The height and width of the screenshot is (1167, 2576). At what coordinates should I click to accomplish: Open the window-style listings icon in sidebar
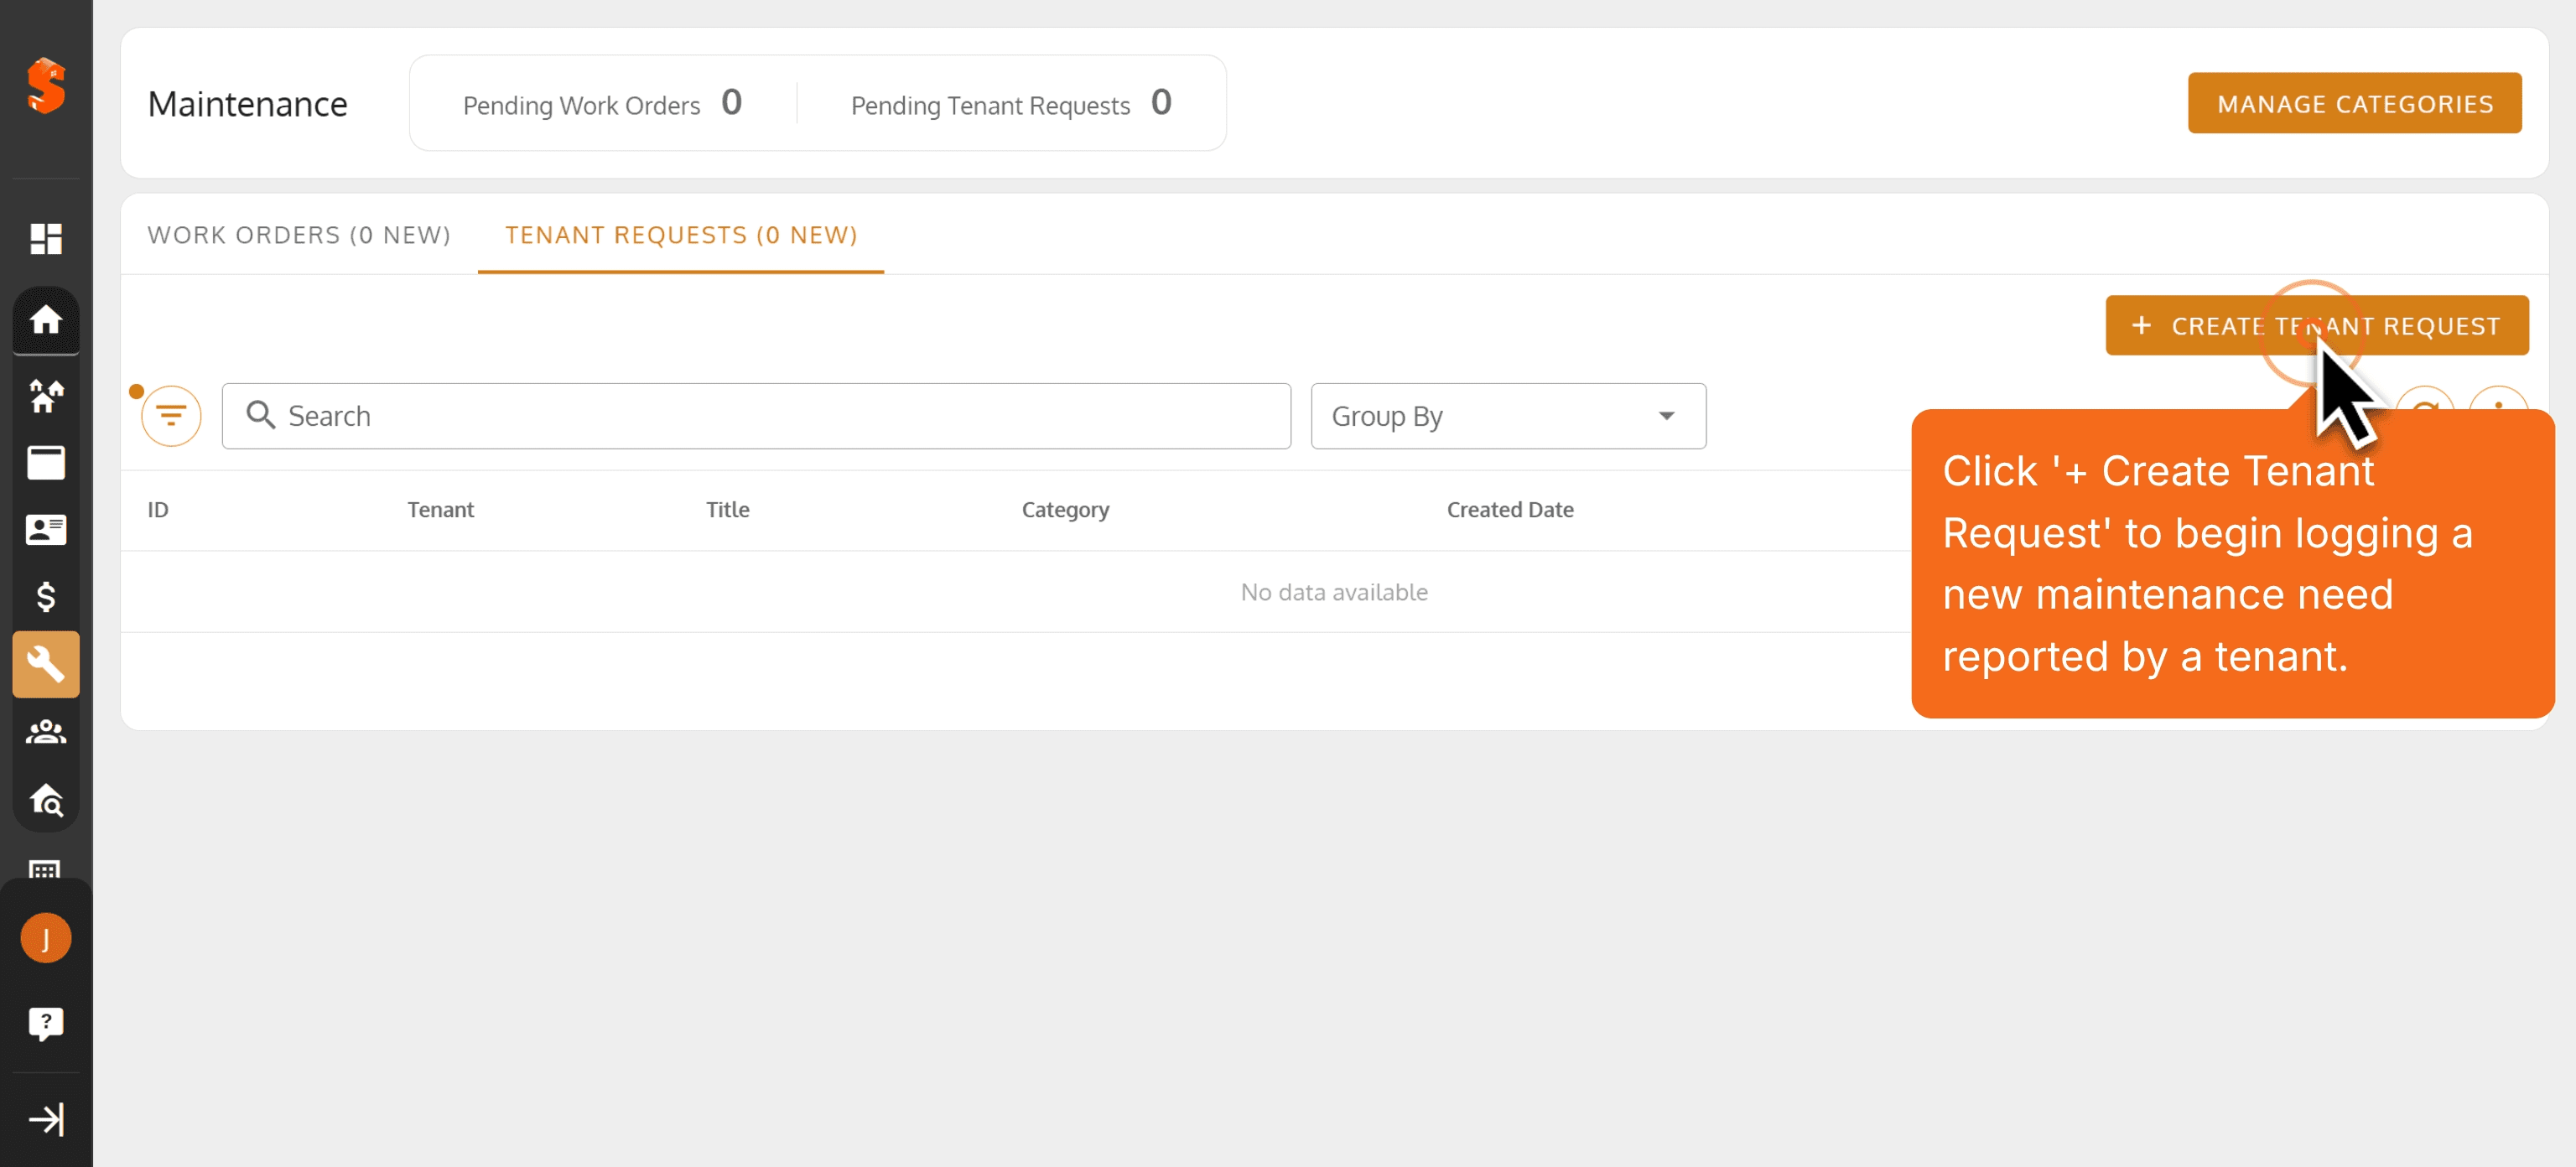[46, 462]
